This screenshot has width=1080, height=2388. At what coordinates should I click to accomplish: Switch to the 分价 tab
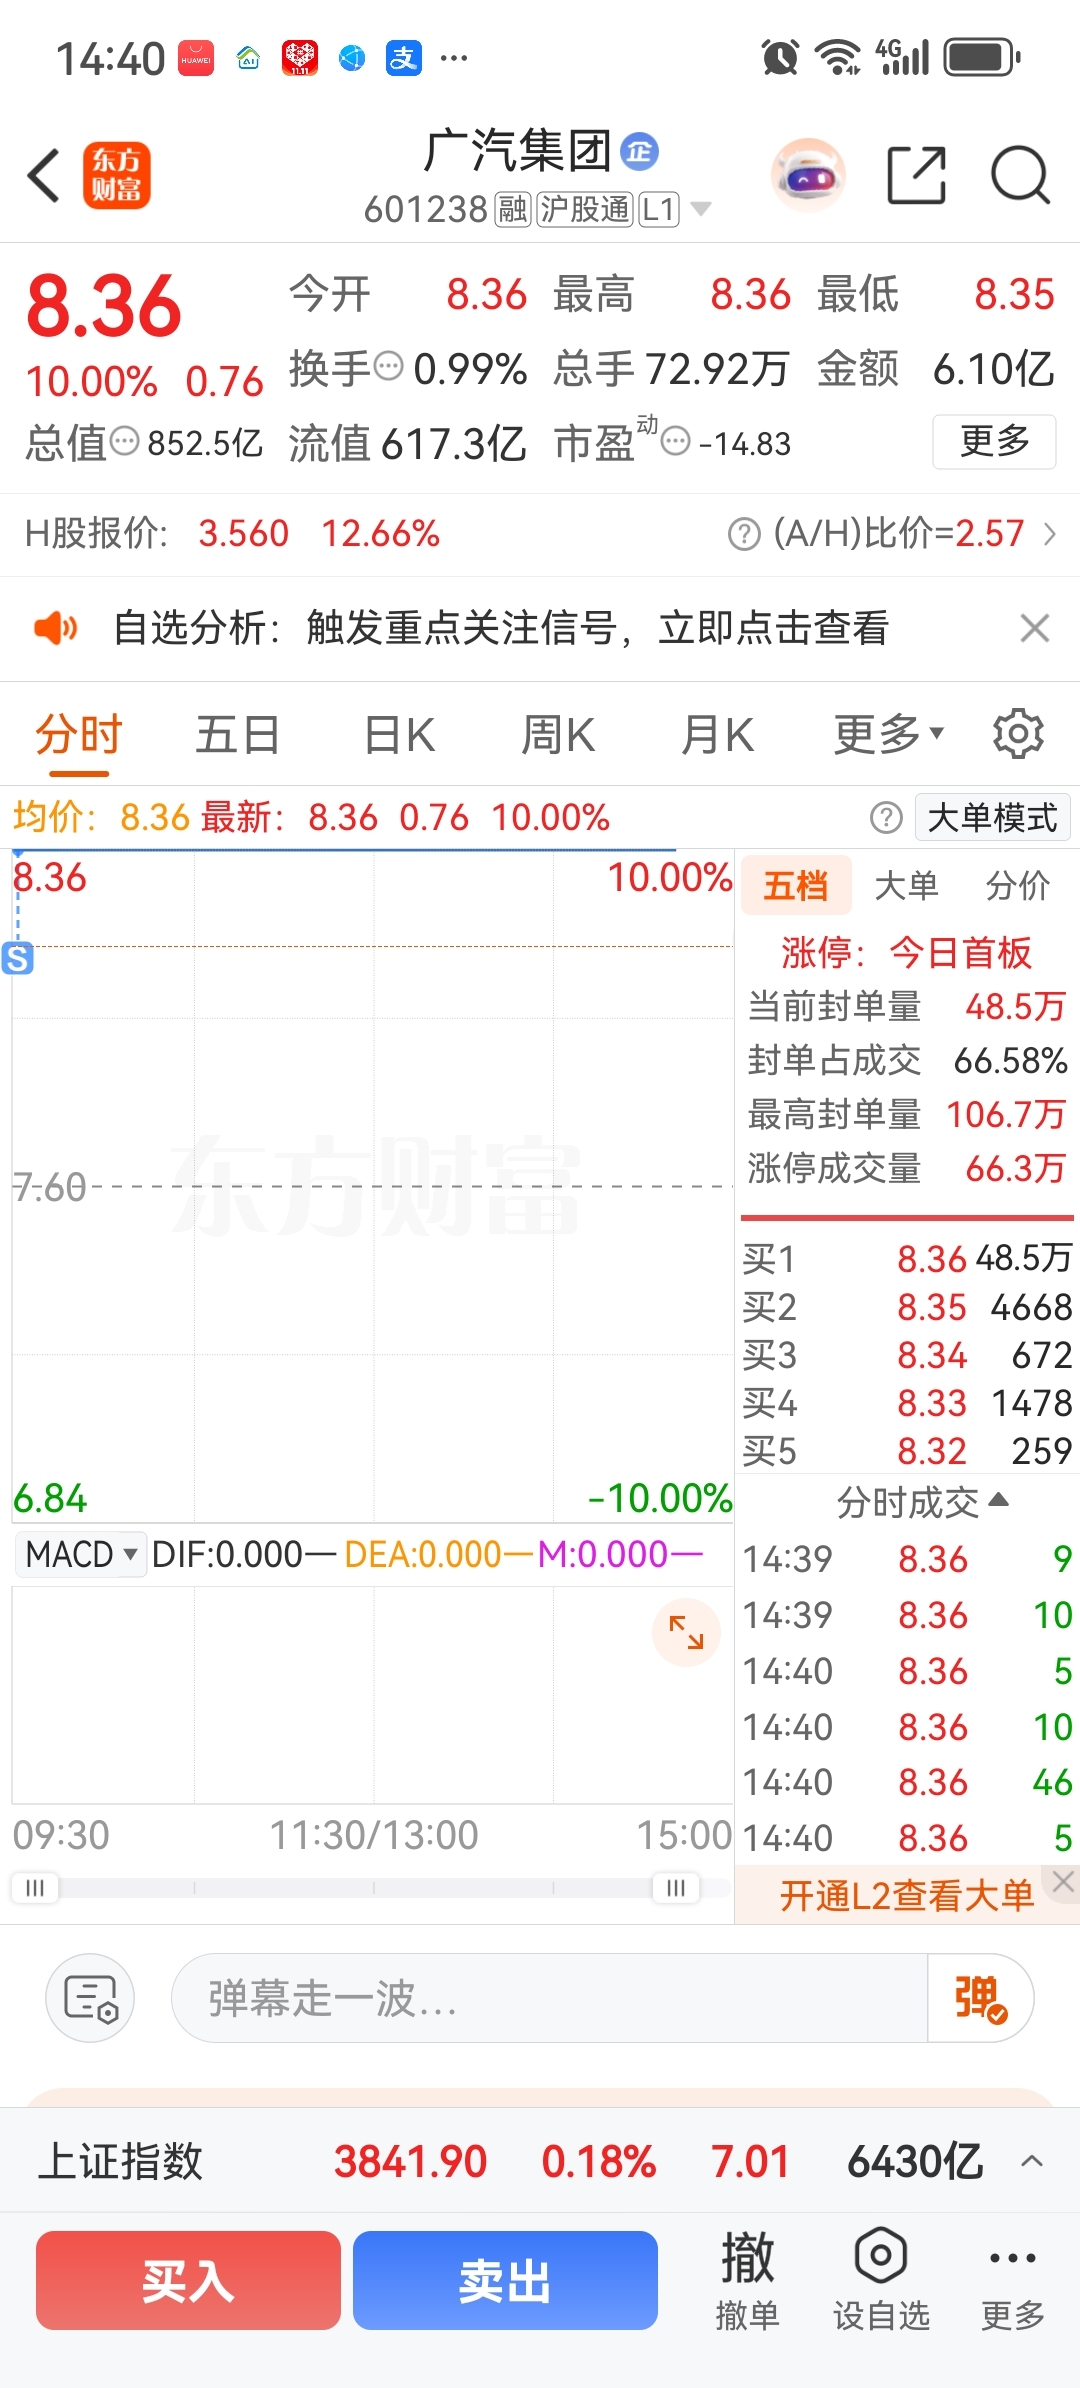pyautogui.click(x=1017, y=885)
